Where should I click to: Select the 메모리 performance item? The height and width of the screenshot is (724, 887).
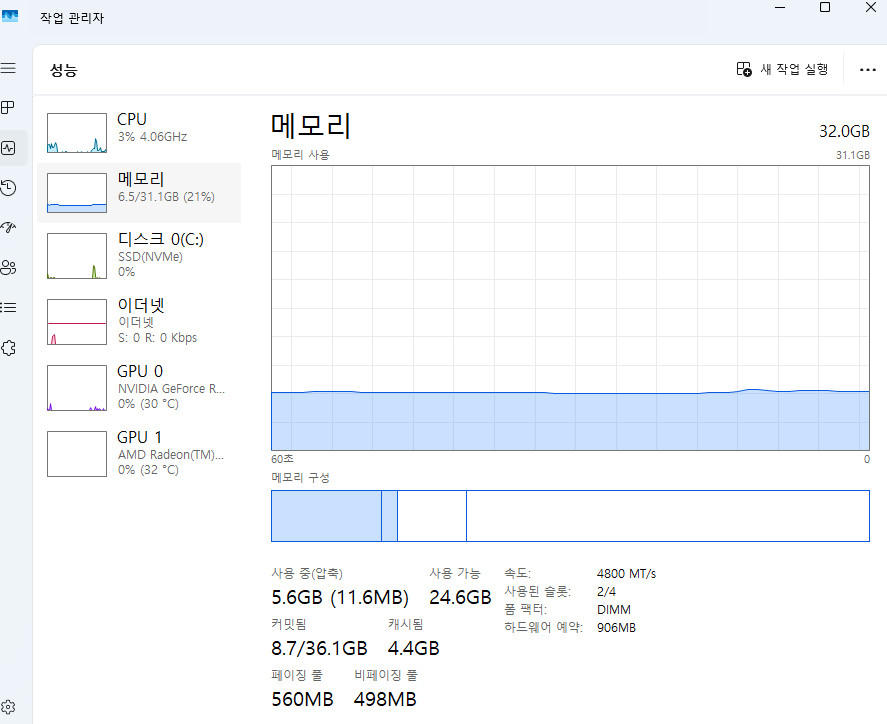pyautogui.click(x=139, y=193)
